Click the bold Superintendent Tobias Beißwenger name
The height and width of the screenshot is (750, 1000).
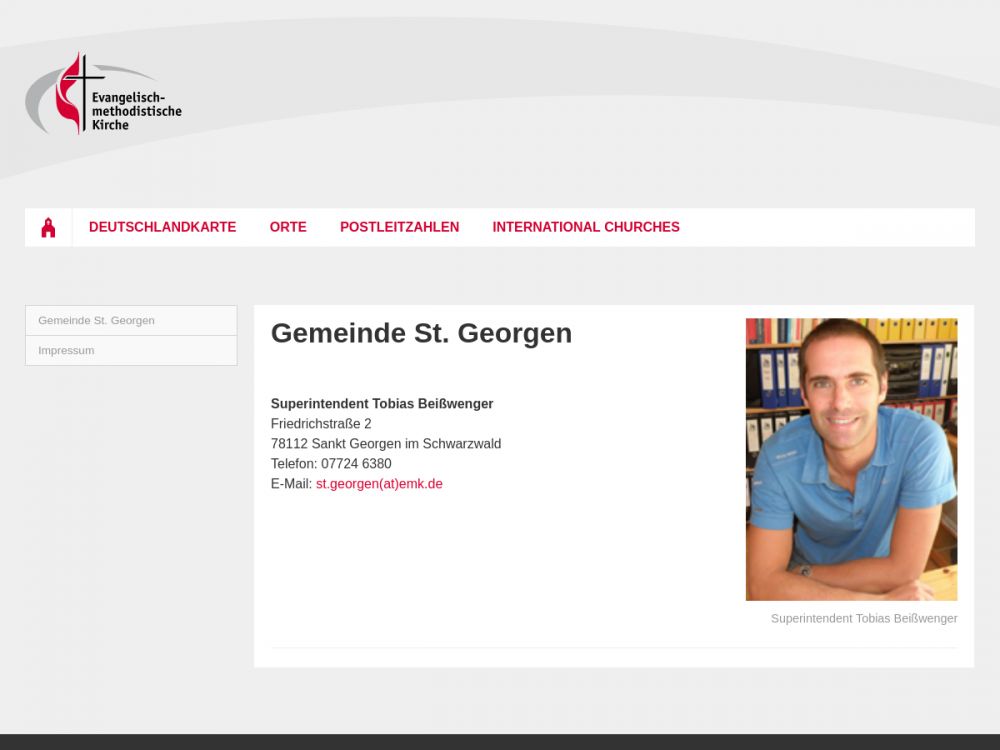382,404
